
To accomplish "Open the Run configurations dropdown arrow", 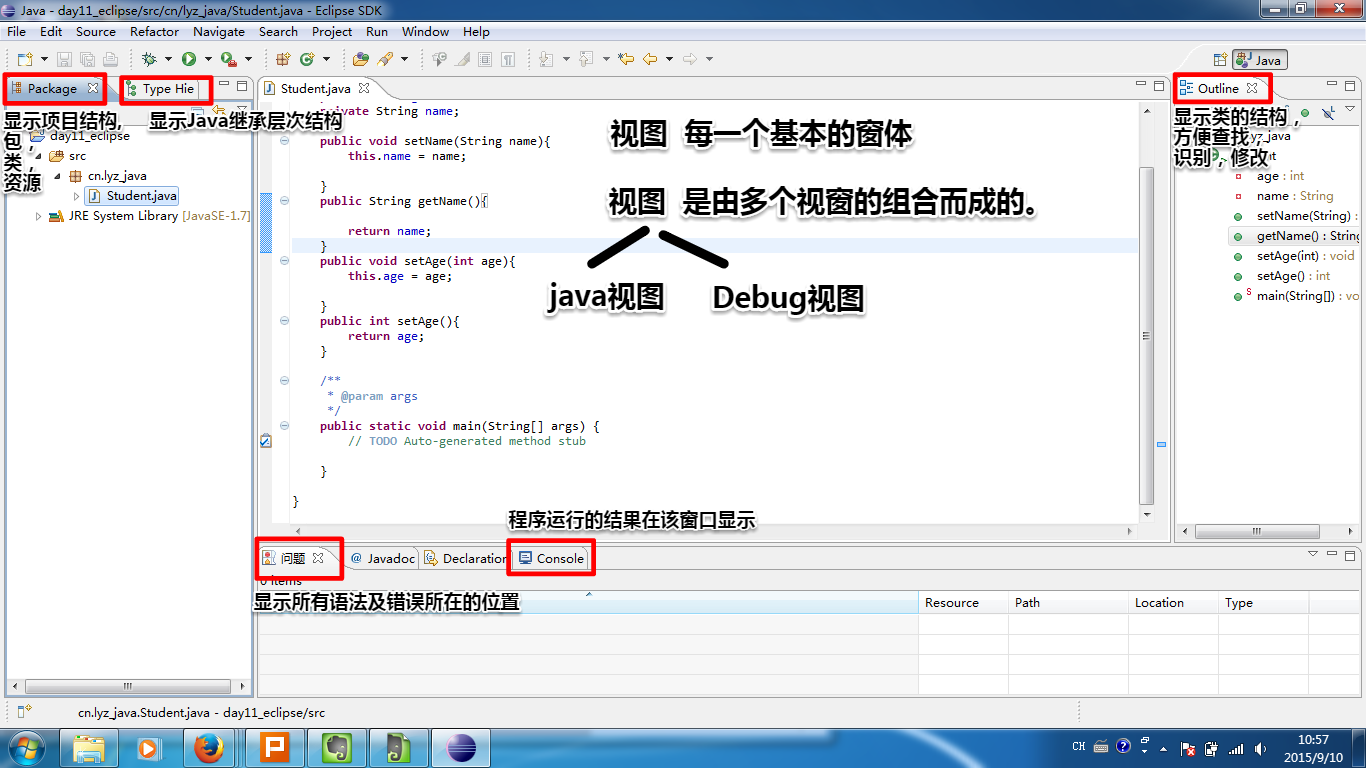I will click(x=207, y=59).
